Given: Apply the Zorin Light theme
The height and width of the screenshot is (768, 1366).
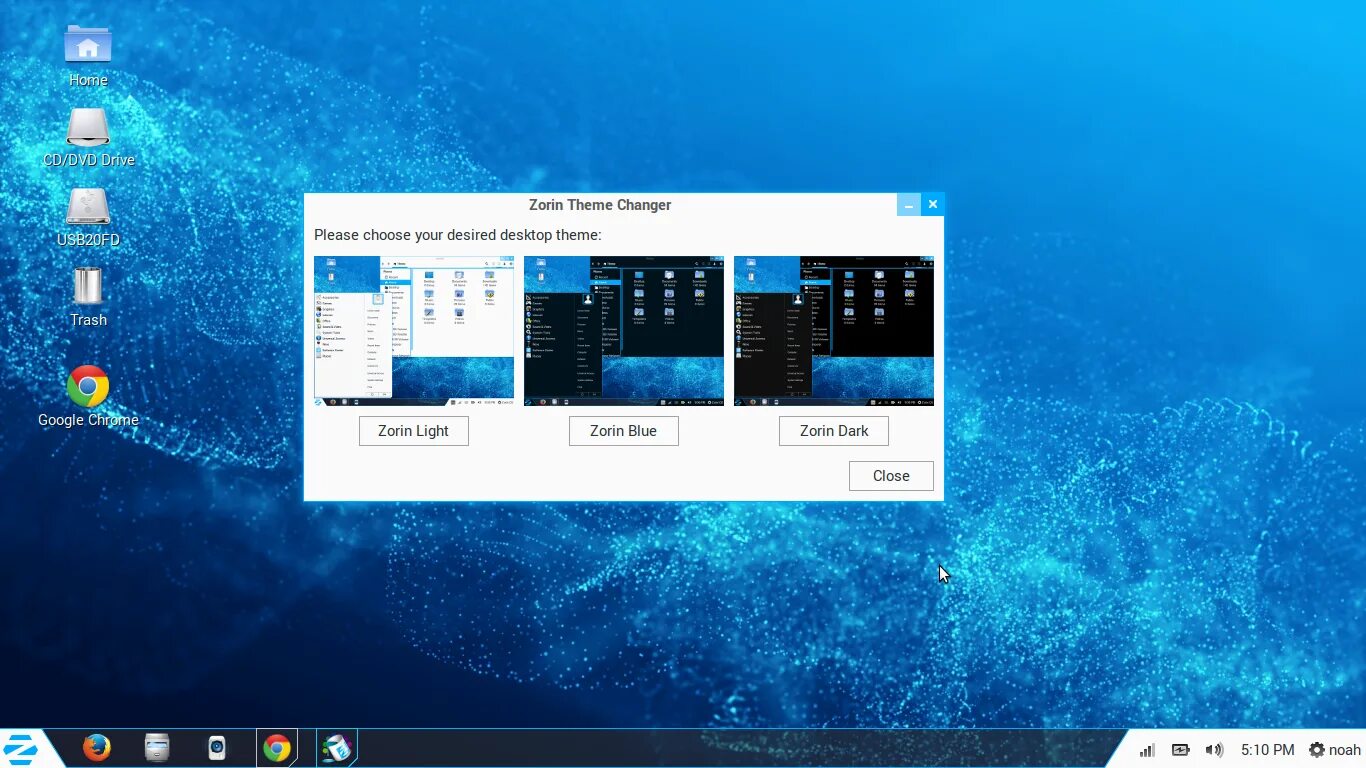Looking at the screenshot, I should (414, 431).
